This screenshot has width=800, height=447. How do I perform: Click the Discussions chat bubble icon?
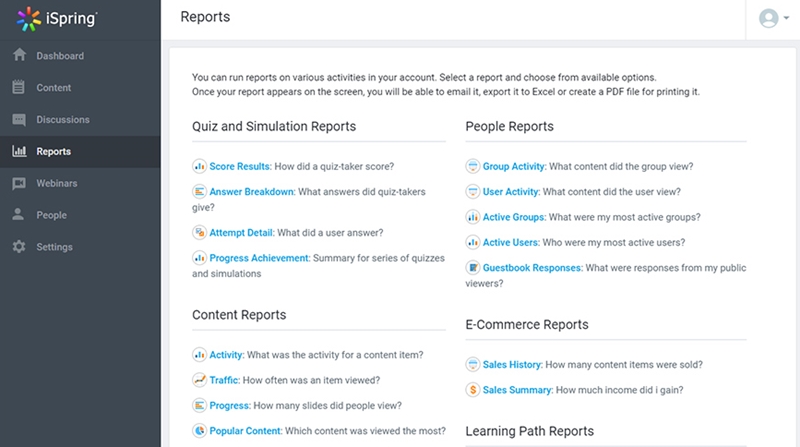point(19,120)
